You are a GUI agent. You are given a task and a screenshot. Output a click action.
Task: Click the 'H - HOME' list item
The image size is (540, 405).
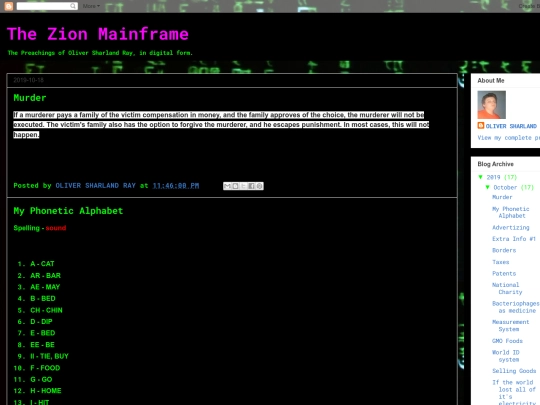(x=45, y=391)
